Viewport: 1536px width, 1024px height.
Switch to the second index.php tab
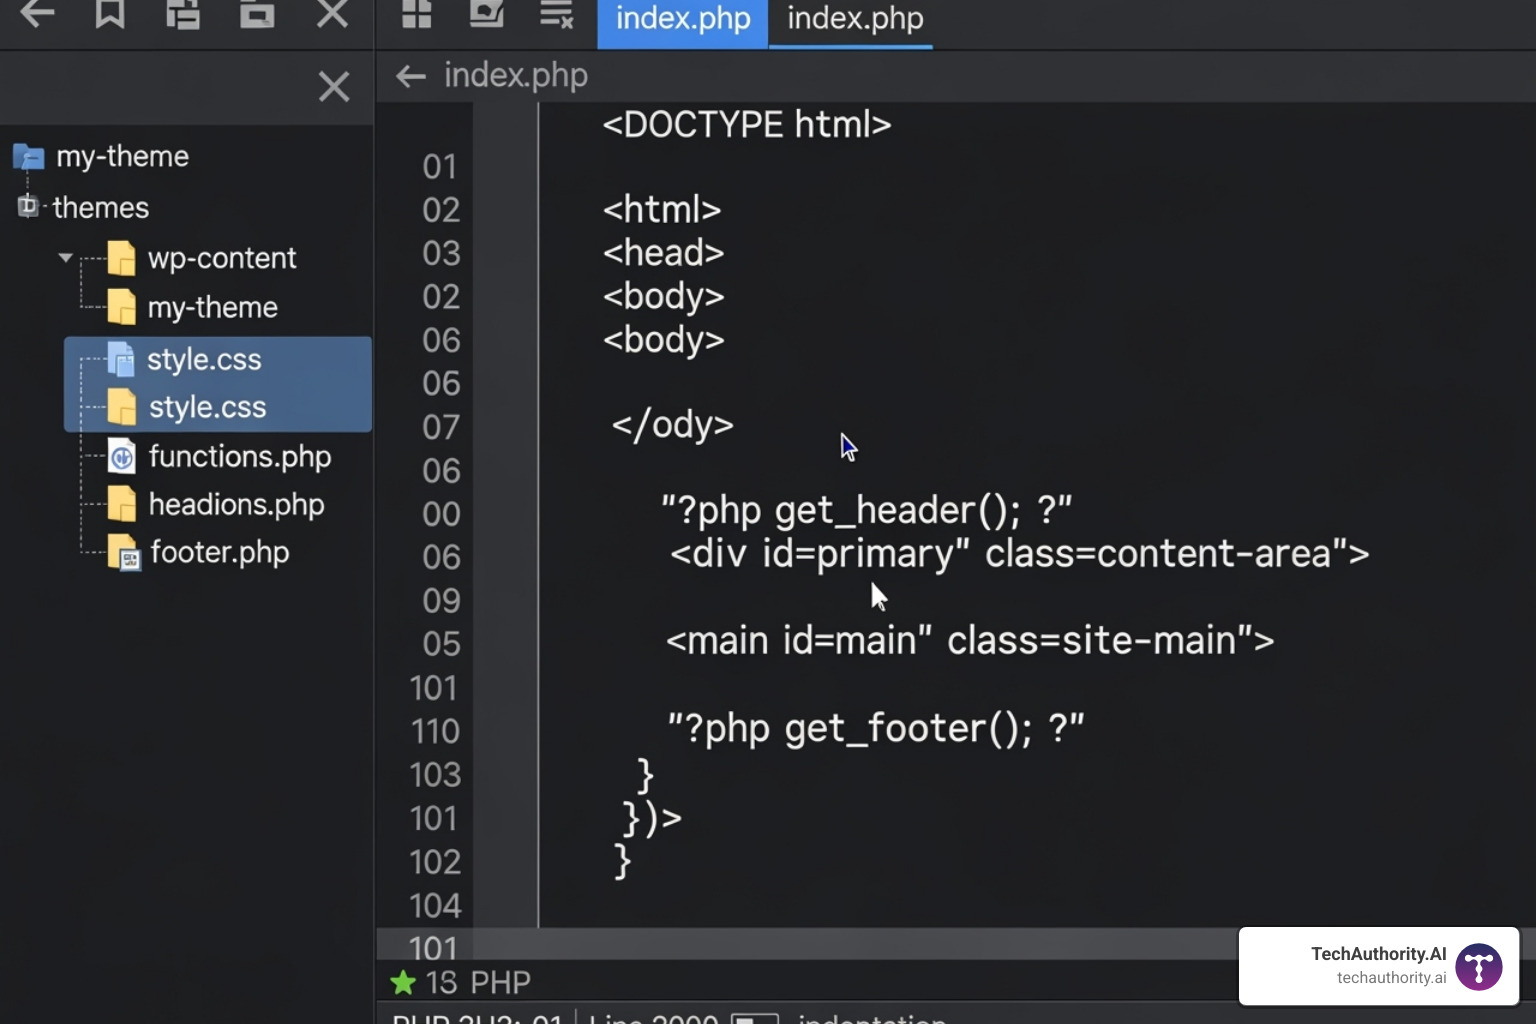[x=855, y=22]
